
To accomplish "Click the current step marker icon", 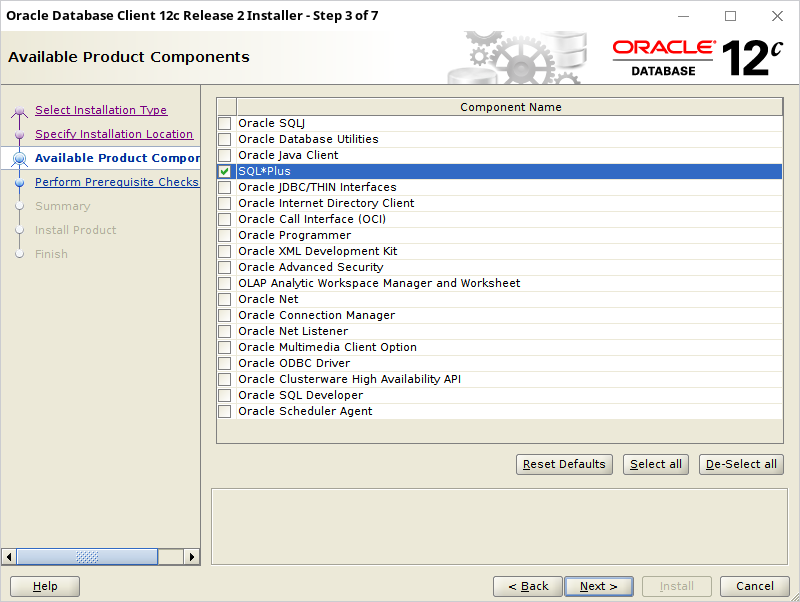I will (19, 159).
